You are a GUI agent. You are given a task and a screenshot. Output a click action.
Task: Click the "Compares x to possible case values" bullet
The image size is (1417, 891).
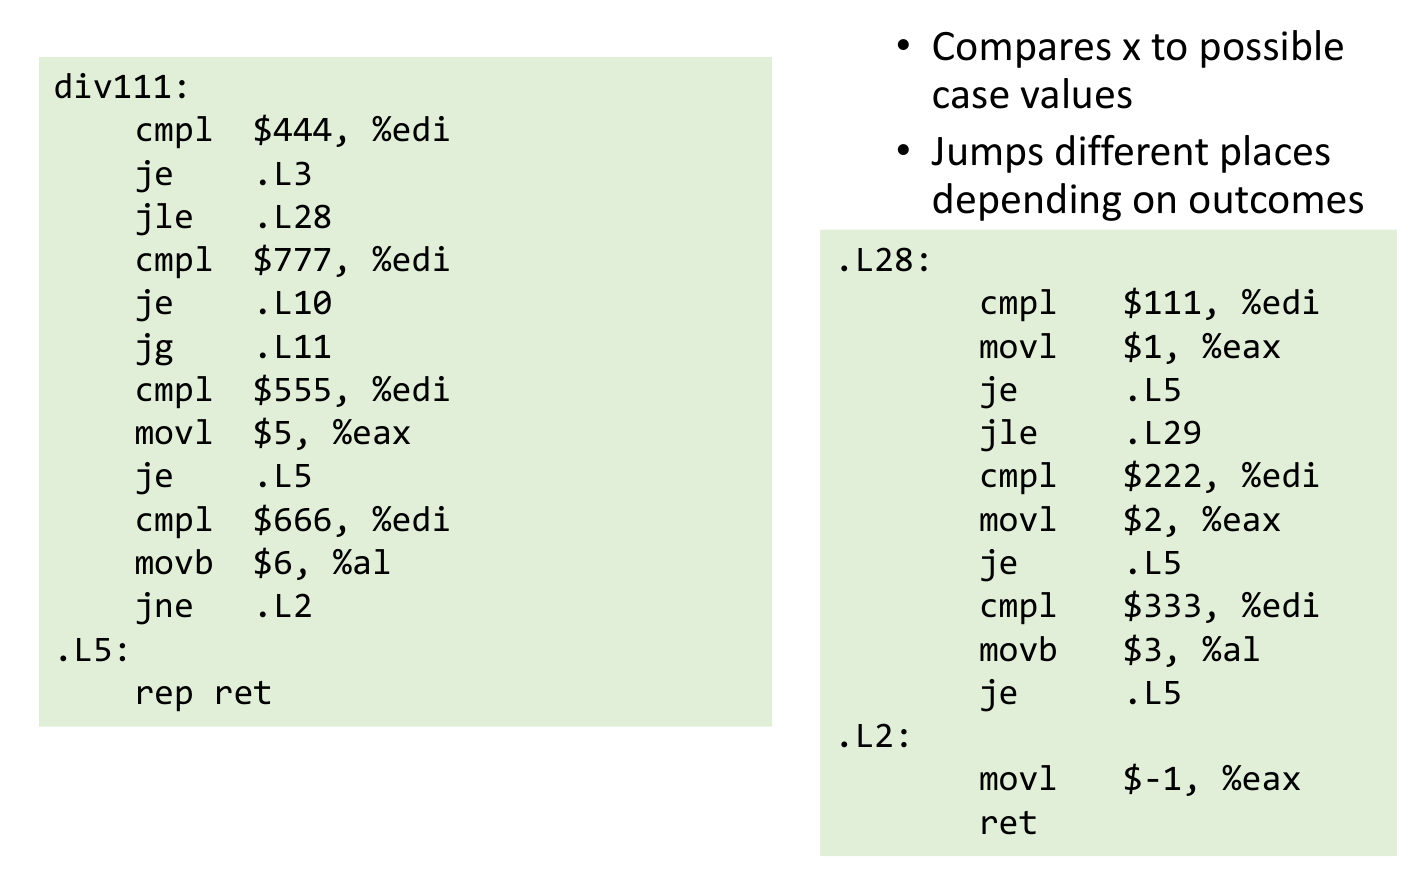coord(1137,70)
